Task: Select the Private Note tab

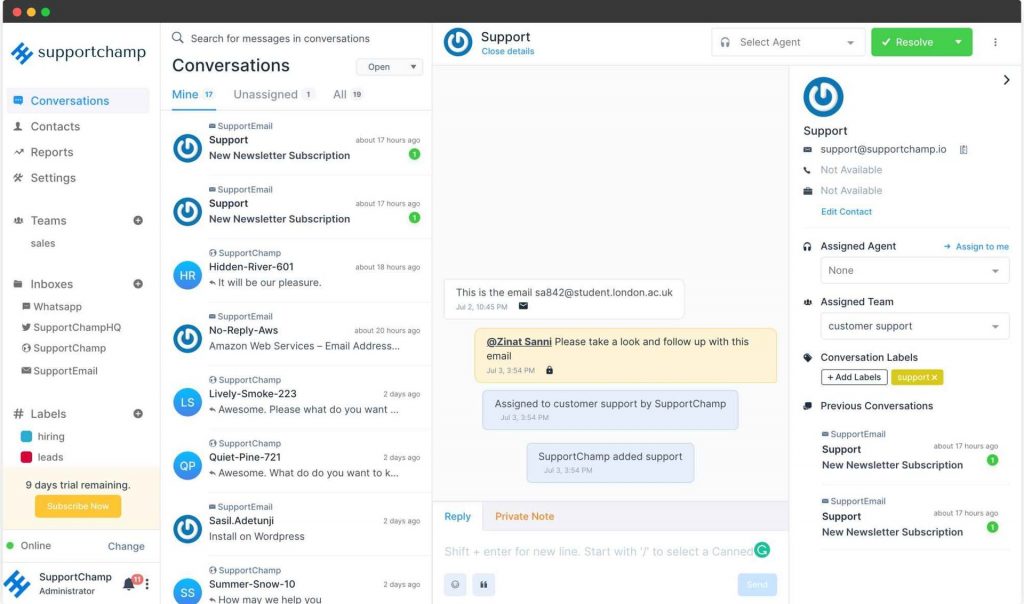Action: pos(524,517)
